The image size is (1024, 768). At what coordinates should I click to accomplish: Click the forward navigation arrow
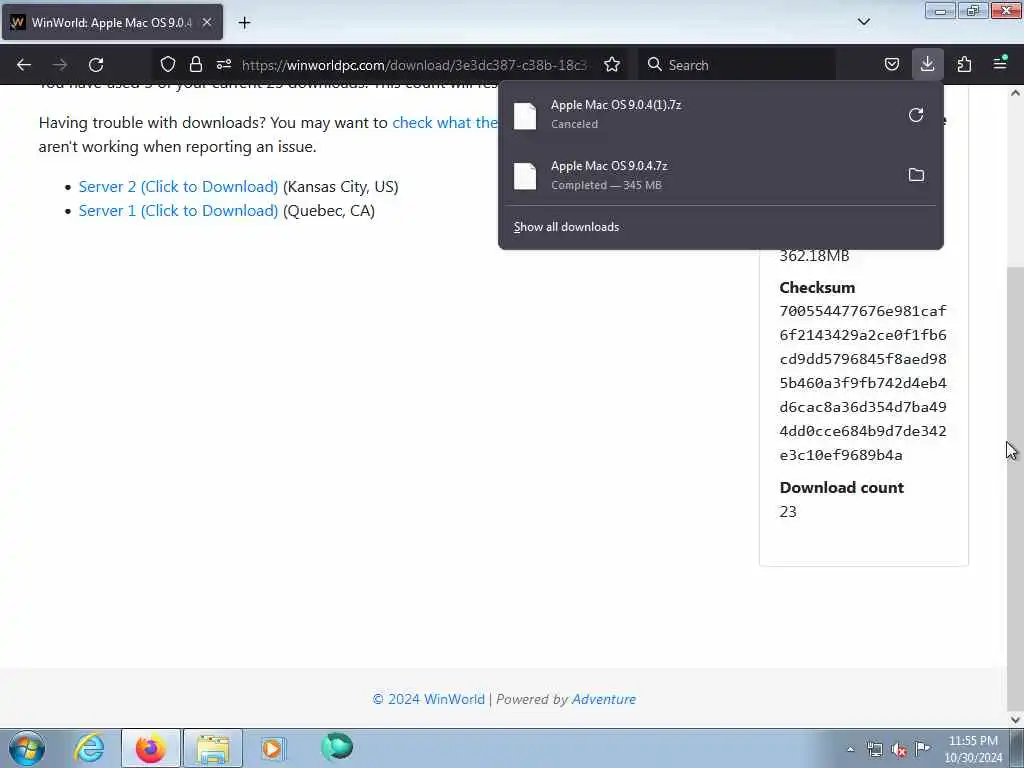(60, 65)
